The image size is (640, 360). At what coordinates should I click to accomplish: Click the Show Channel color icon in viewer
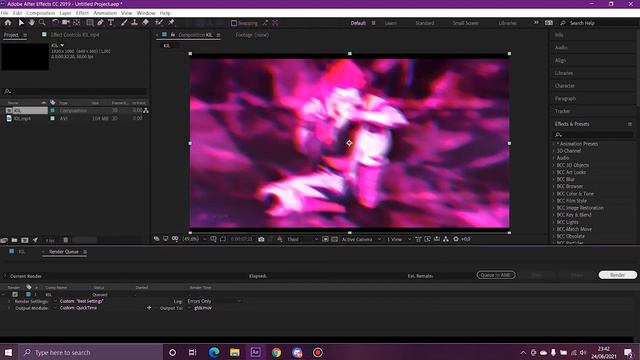[280, 239]
